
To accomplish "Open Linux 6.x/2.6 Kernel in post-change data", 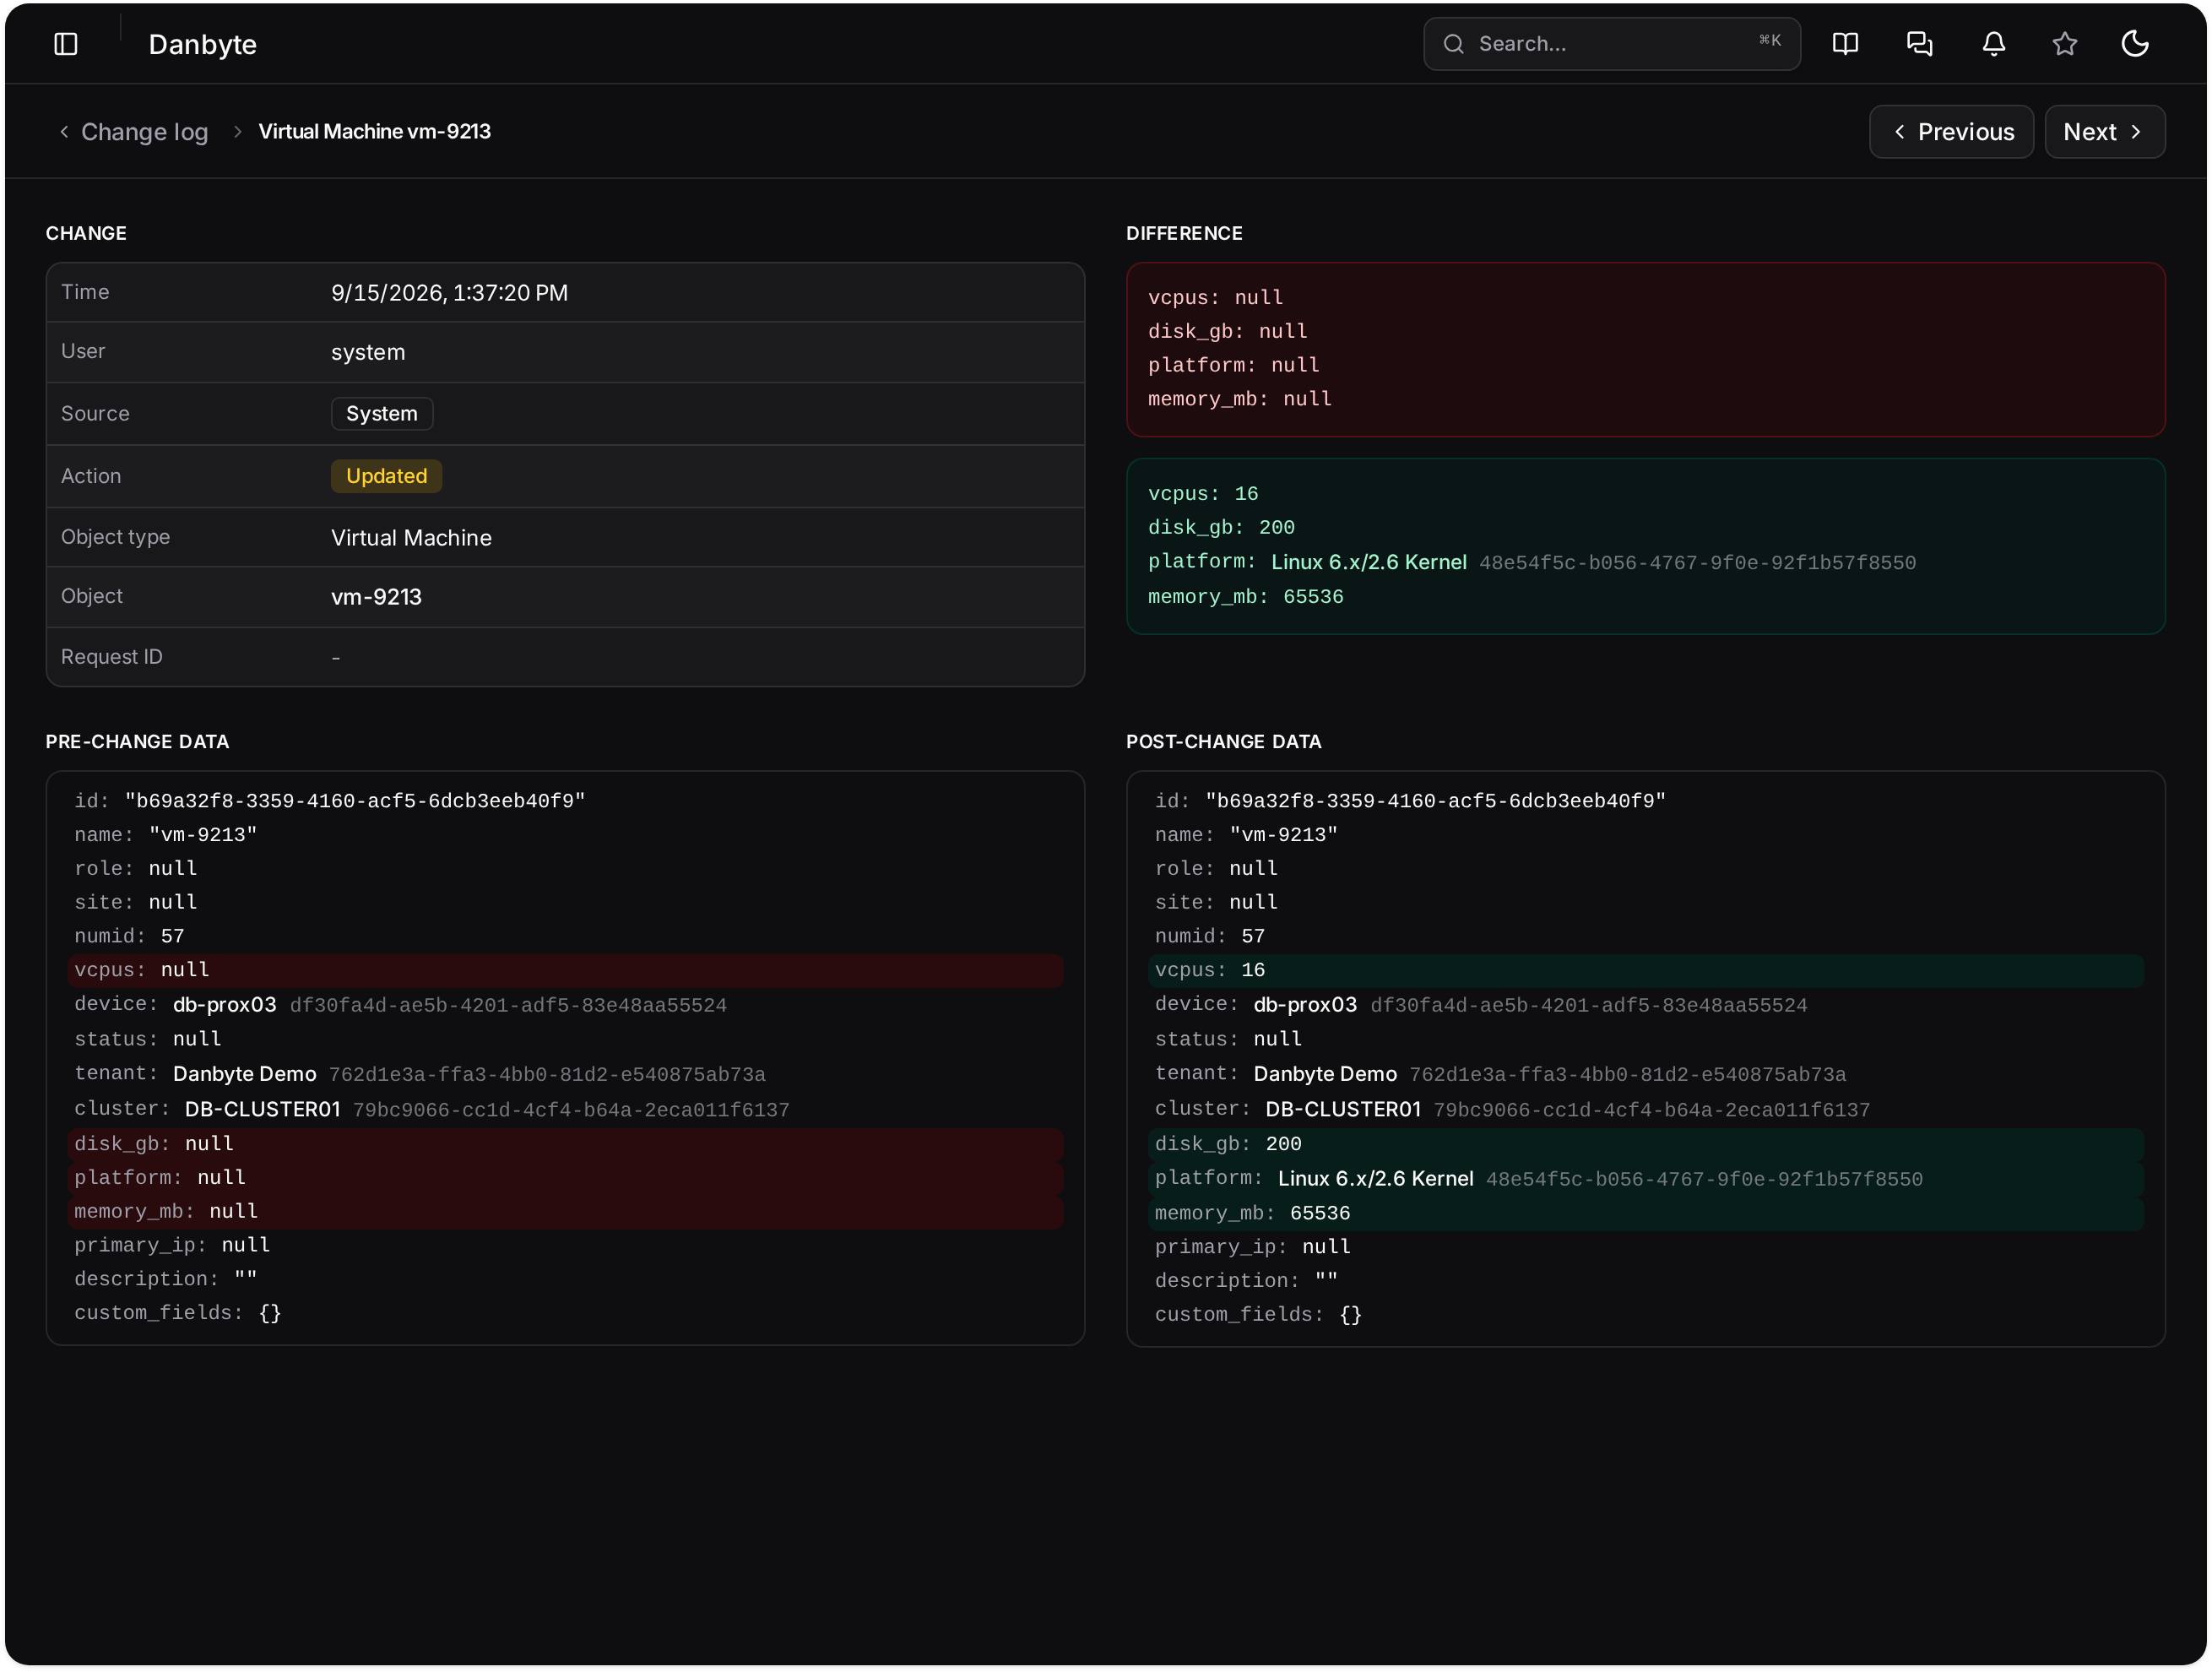I will click(x=1375, y=1179).
